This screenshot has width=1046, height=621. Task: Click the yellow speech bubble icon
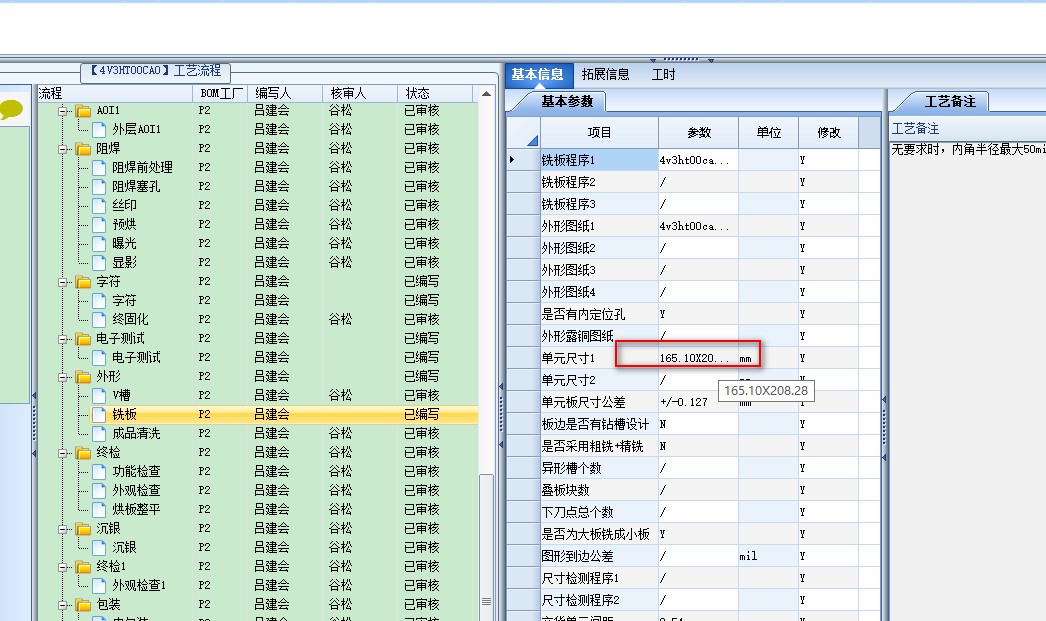pos(11,109)
